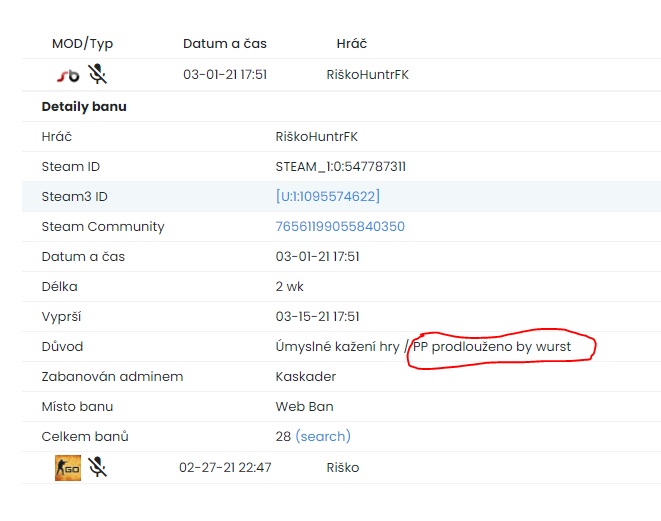
Task: Click the expiry date 03-15-21 17:51
Action: click(x=317, y=316)
